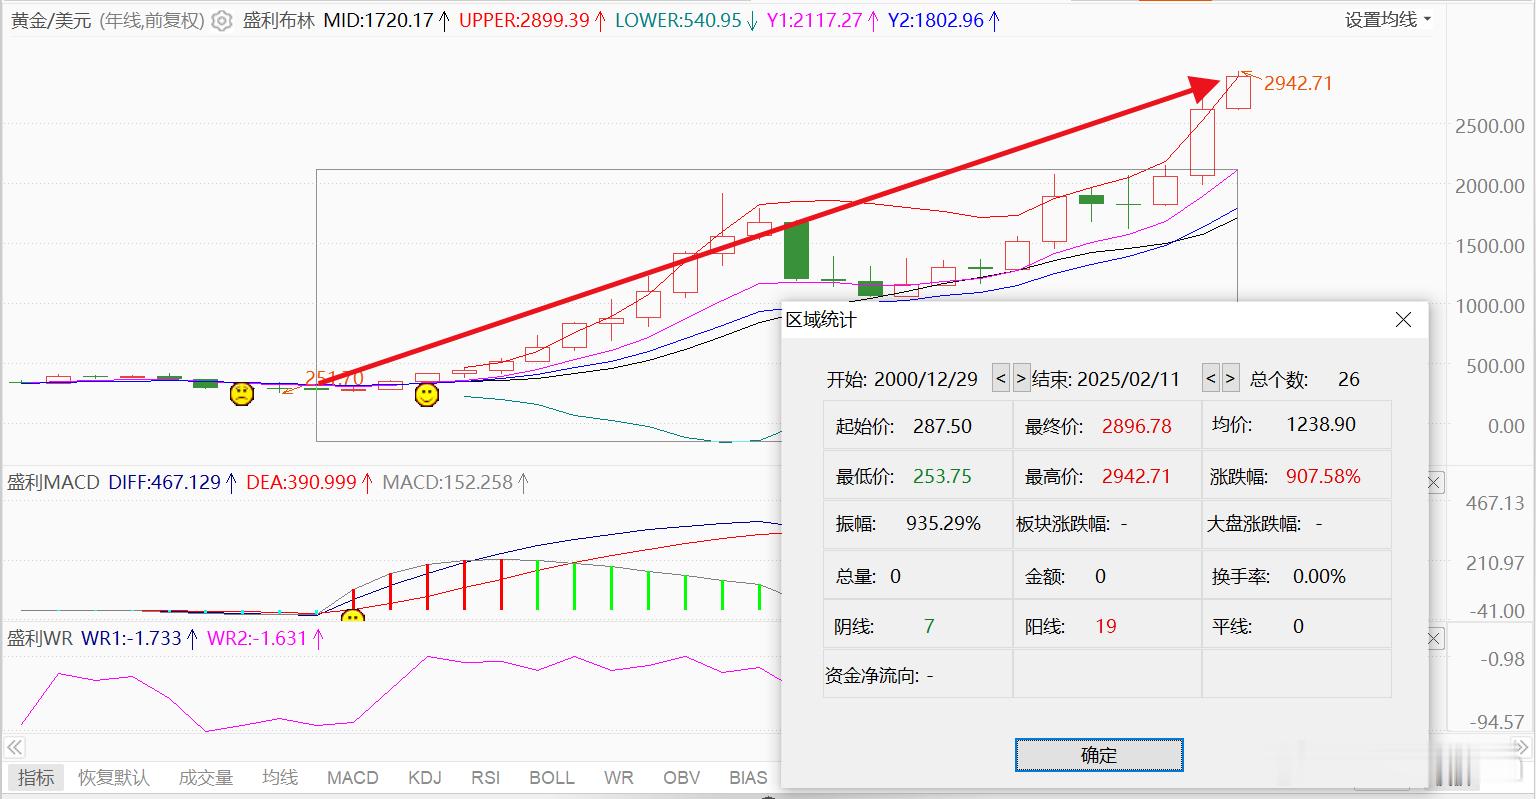Screen dimensions: 1536x799
Task: Click the 盛利MACD panel label
Action: coord(53,482)
